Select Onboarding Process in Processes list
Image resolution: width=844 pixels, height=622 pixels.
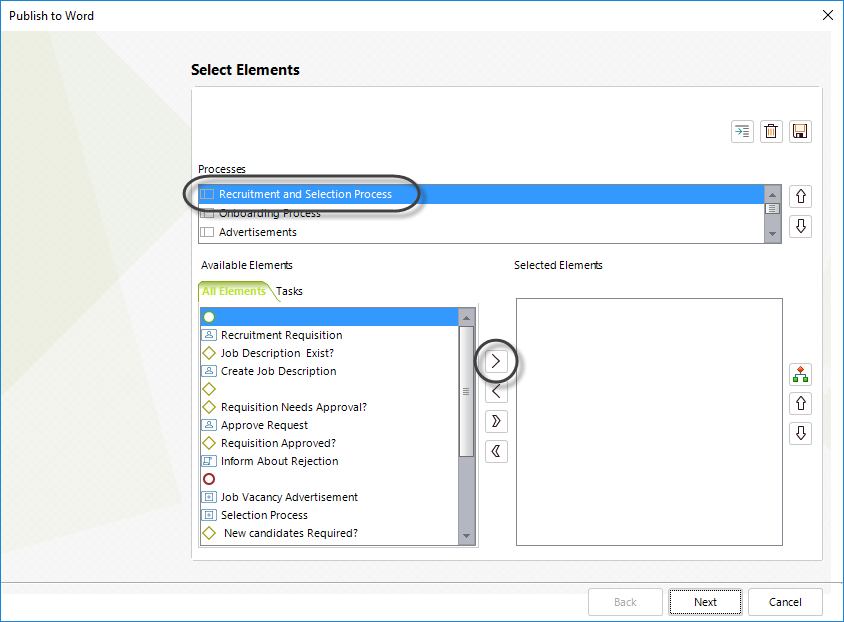482,213
